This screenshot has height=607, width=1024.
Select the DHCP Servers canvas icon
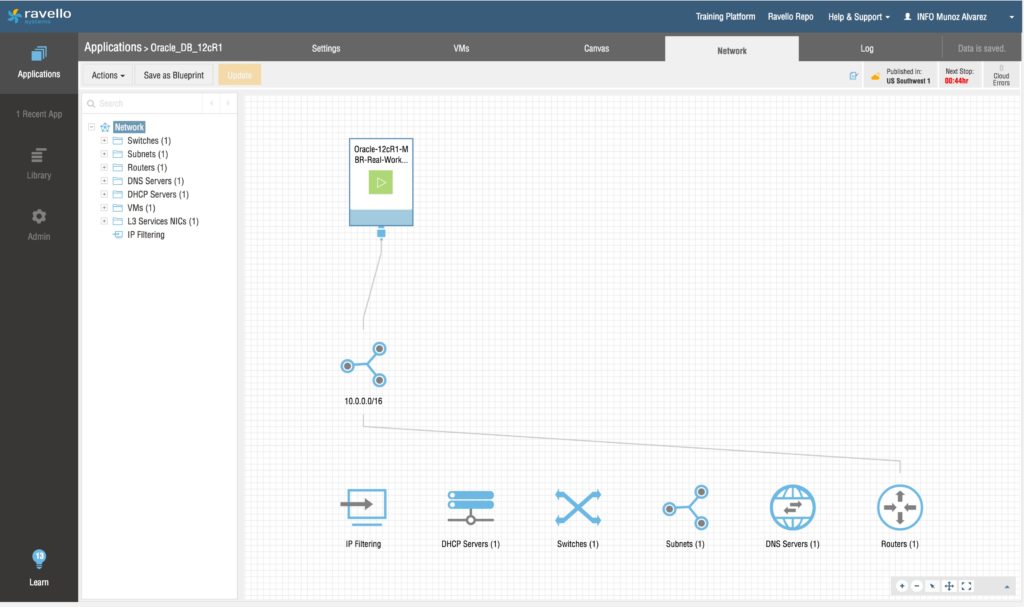tap(470, 507)
